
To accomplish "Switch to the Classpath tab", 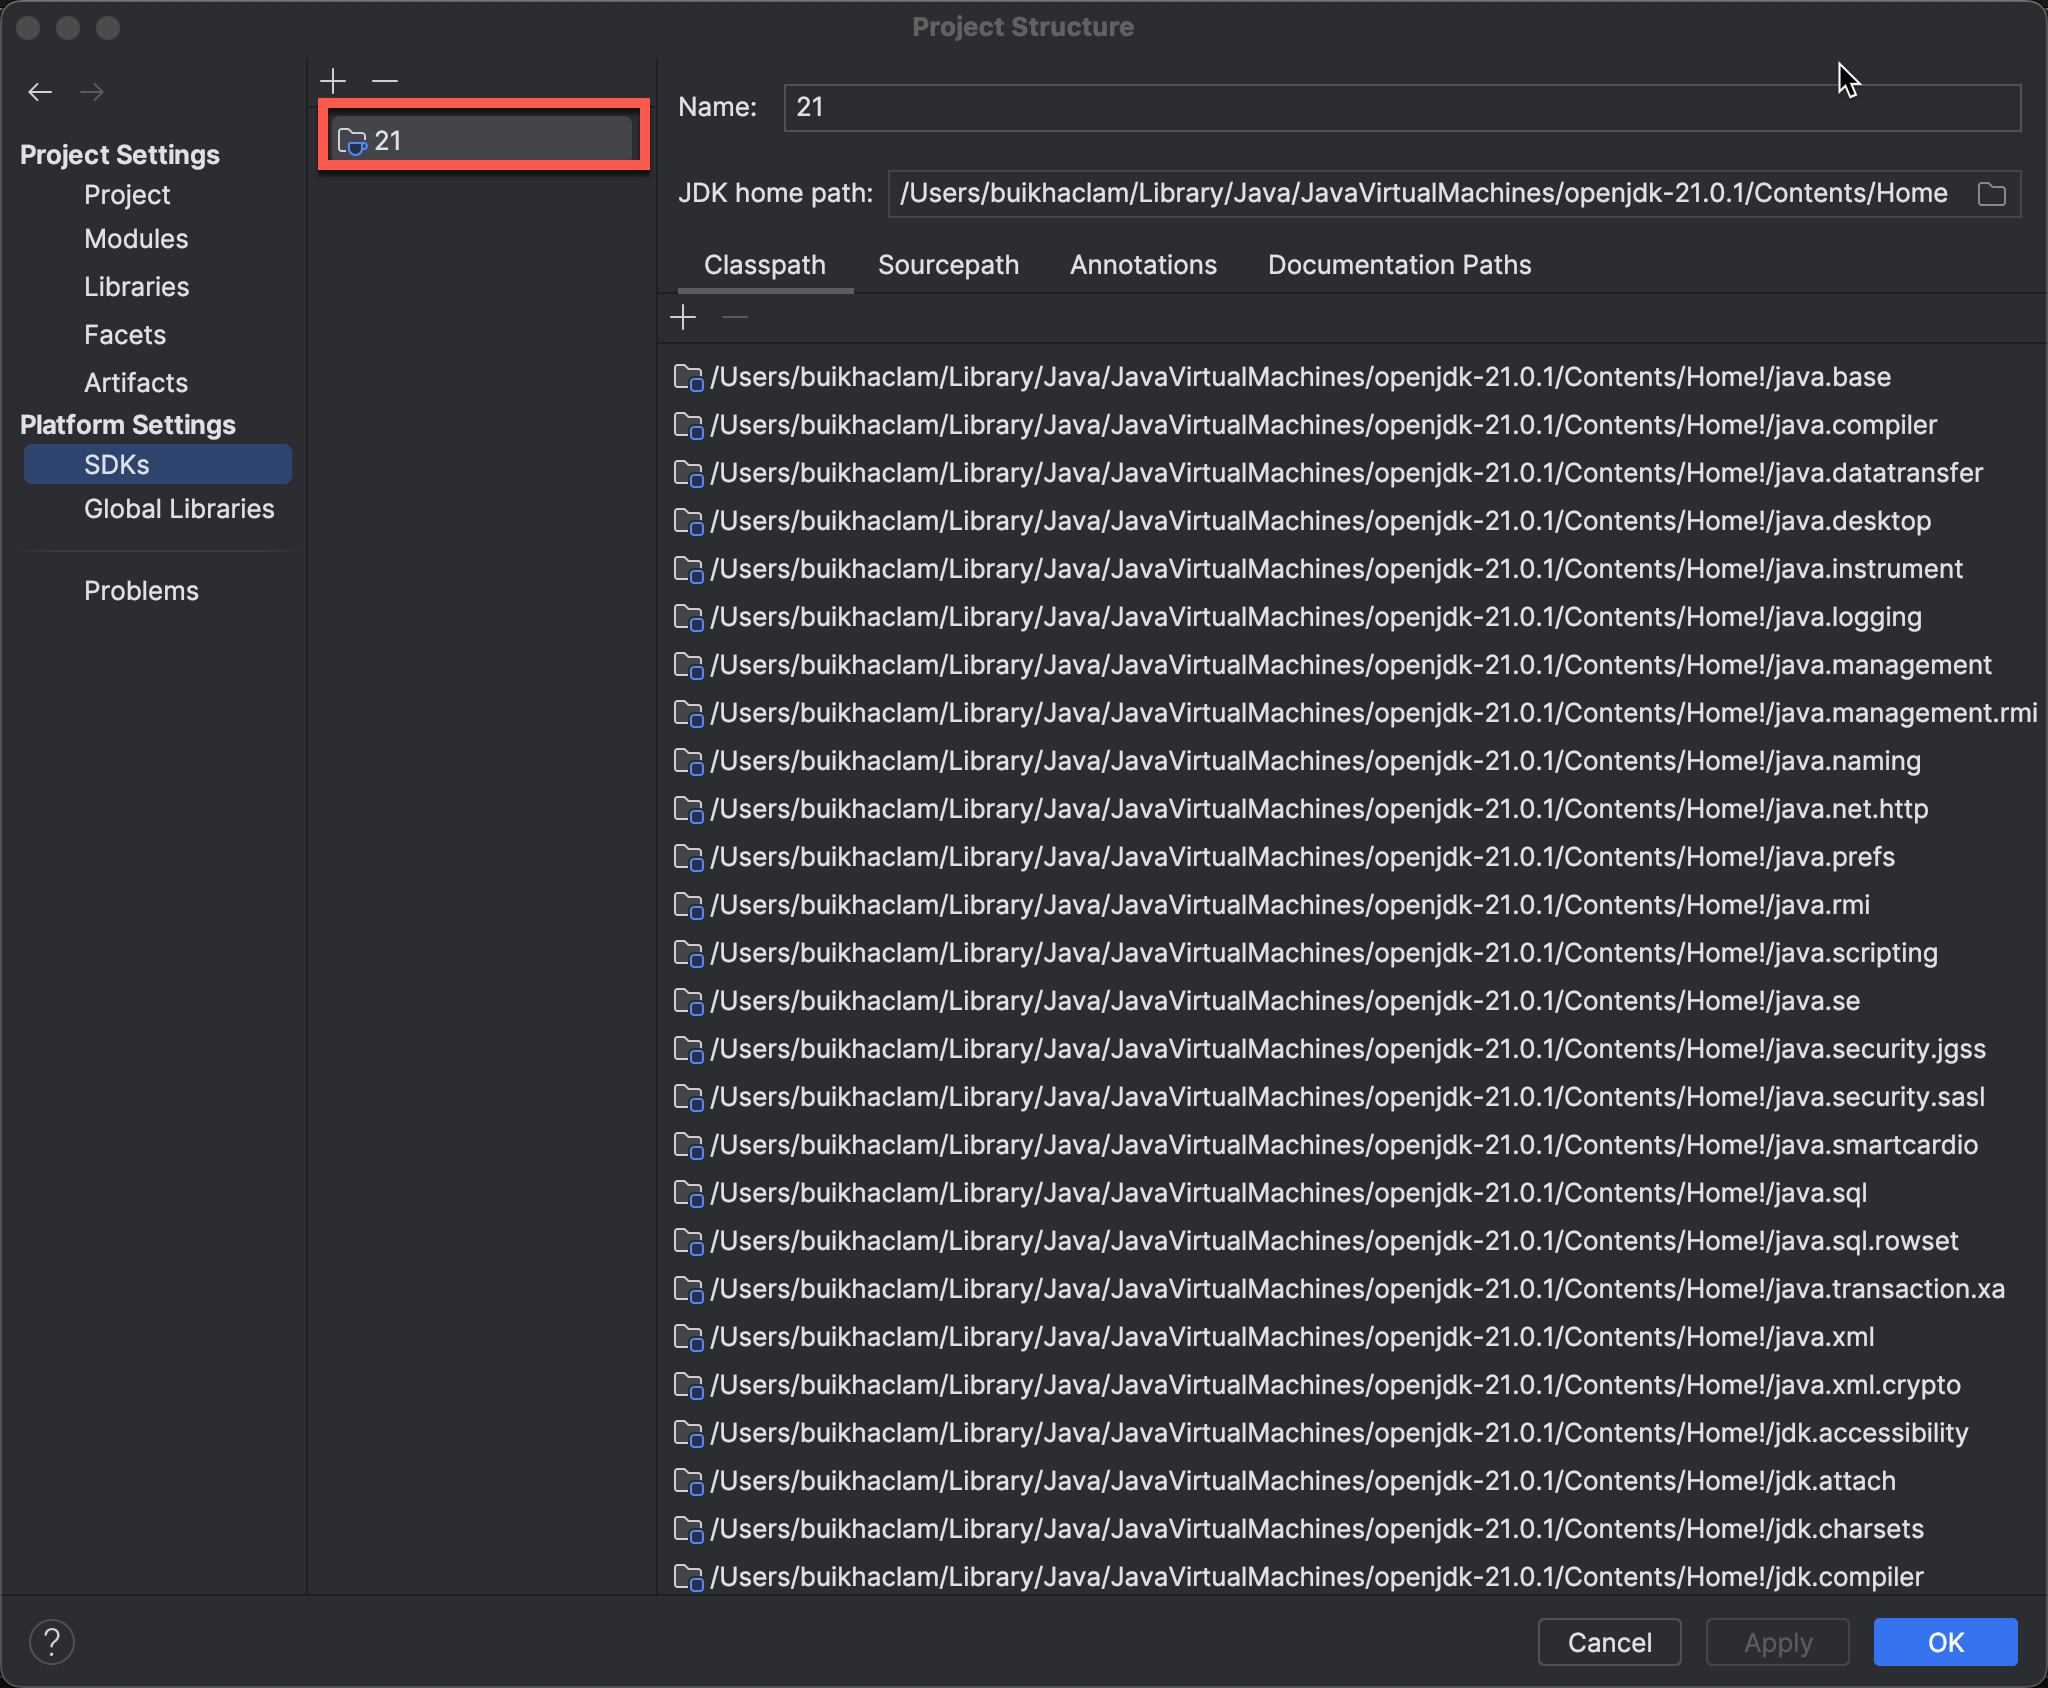I will click(765, 265).
